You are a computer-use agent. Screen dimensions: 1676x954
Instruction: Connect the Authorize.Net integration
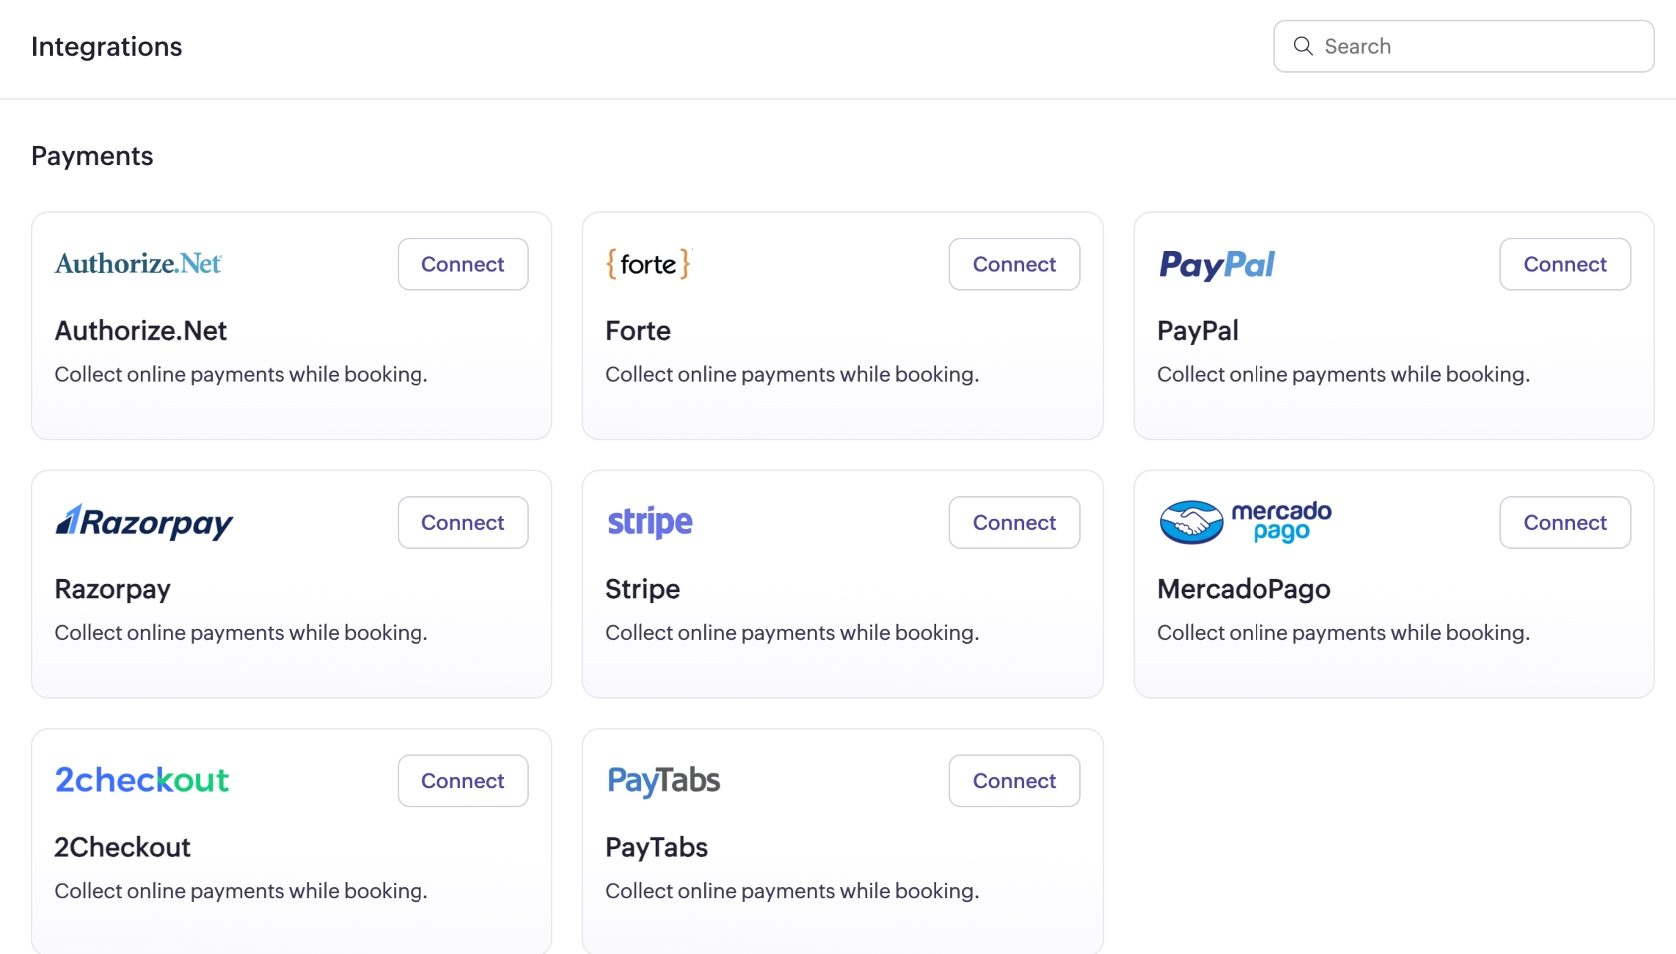(462, 264)
